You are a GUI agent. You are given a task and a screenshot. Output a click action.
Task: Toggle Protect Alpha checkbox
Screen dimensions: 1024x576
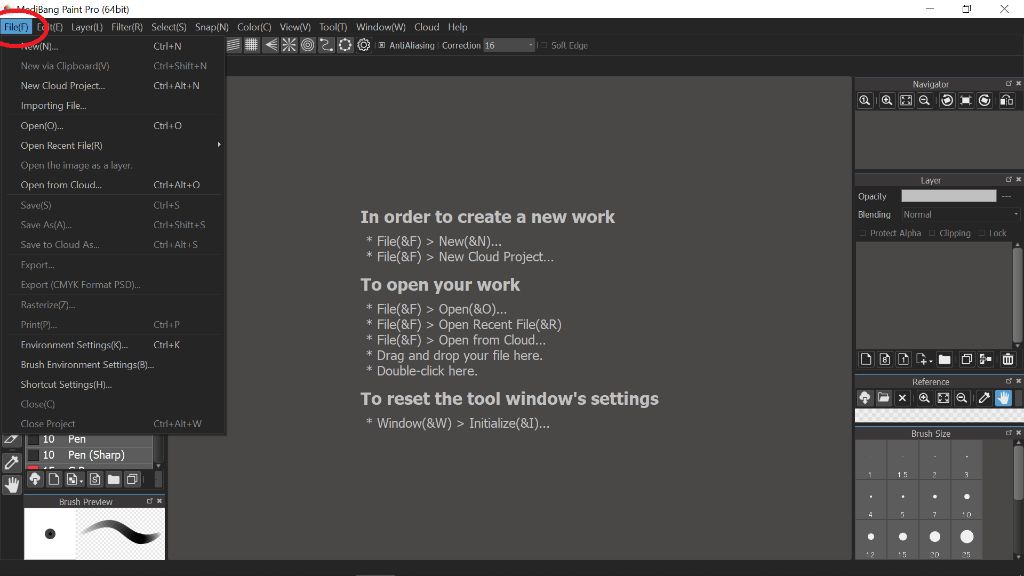pos(863,233)
